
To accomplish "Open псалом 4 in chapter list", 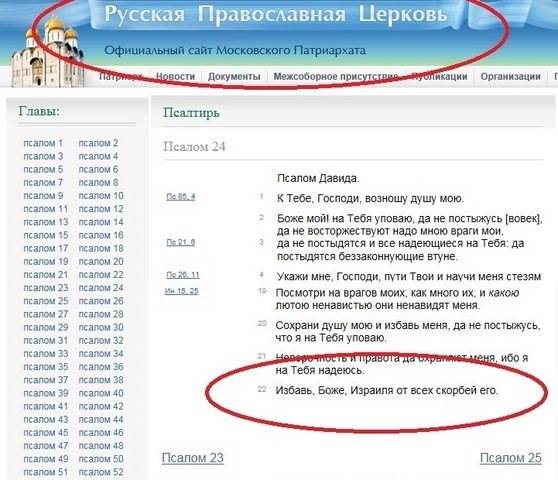I will pos(98,156).
